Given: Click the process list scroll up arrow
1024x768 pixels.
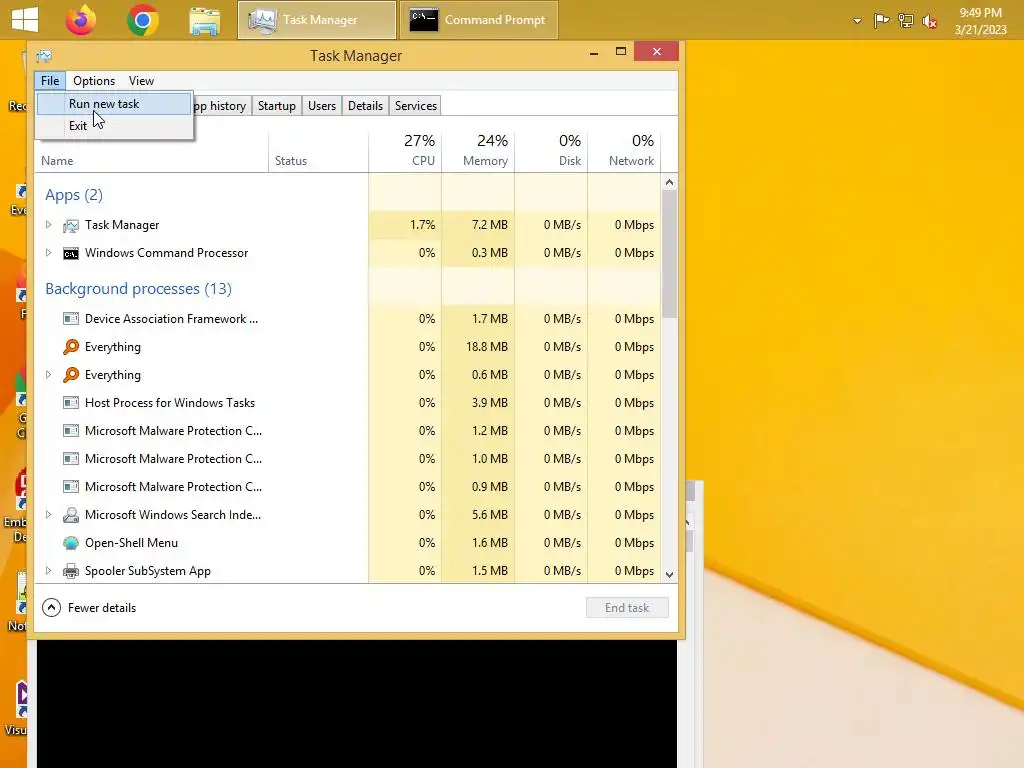Looking at the screenshot, I should pos(669,182).
